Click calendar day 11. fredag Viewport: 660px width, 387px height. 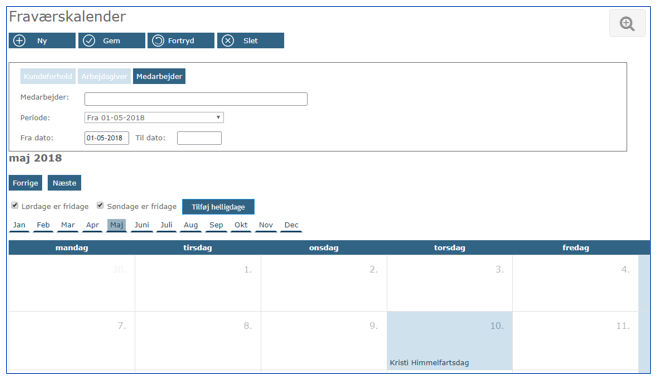pos(575,341)
